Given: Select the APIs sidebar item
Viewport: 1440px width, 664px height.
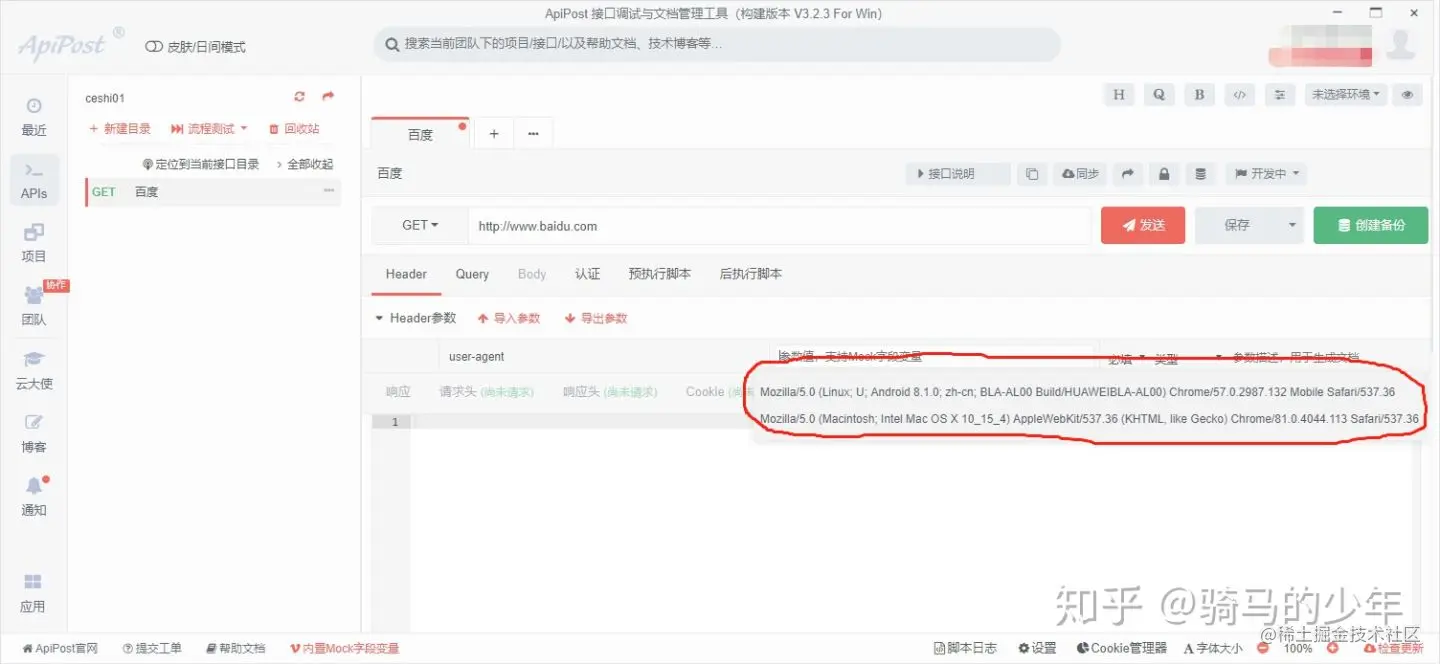Looking at the screenshot, I should (34, 181).
